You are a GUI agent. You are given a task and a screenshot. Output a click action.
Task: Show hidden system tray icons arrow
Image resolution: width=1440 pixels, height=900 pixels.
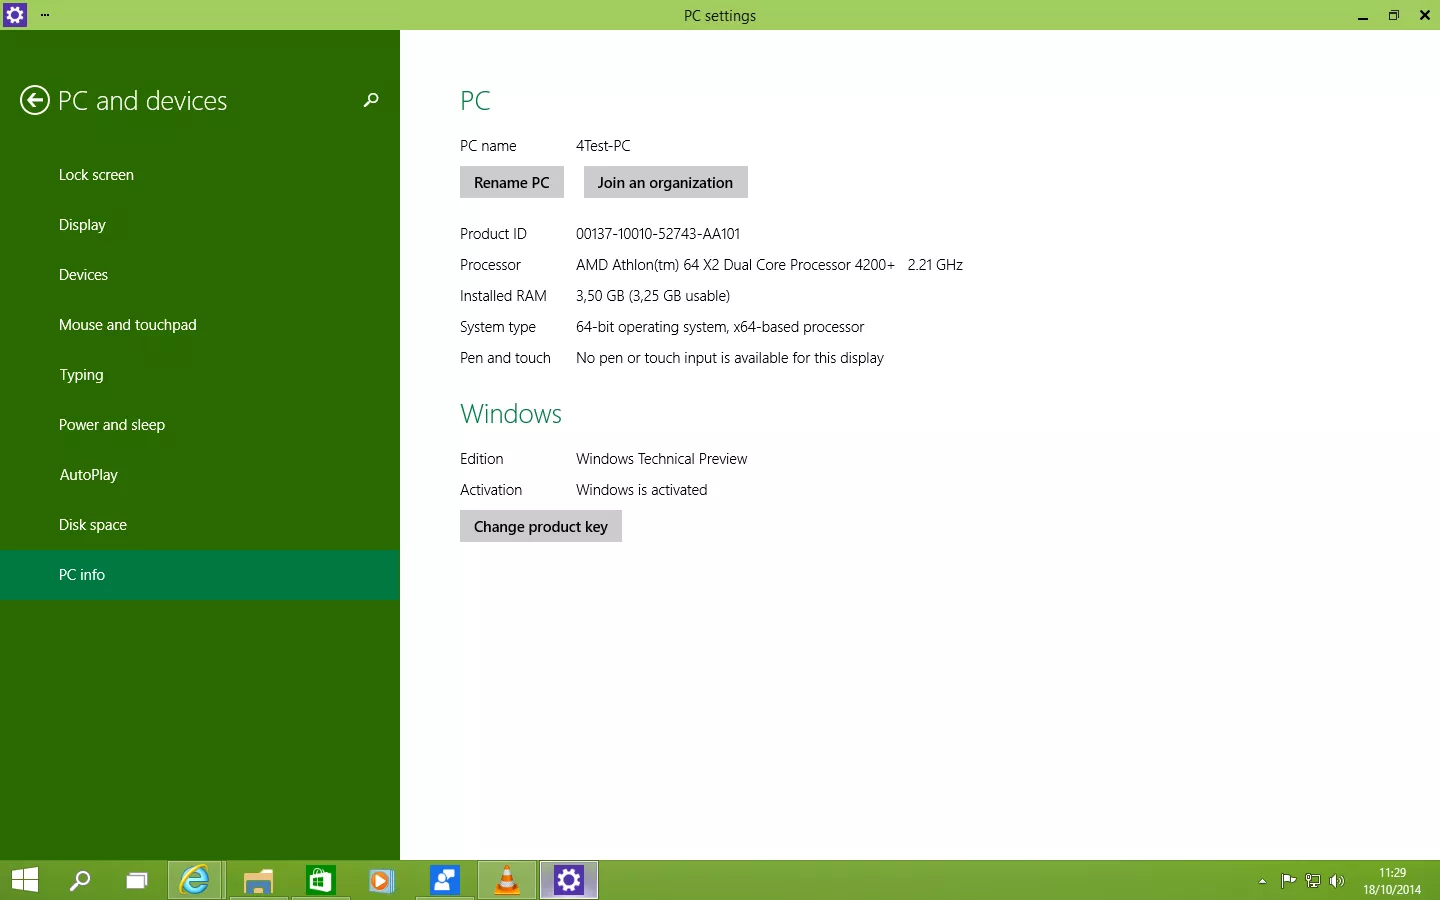pos(1263,881)
